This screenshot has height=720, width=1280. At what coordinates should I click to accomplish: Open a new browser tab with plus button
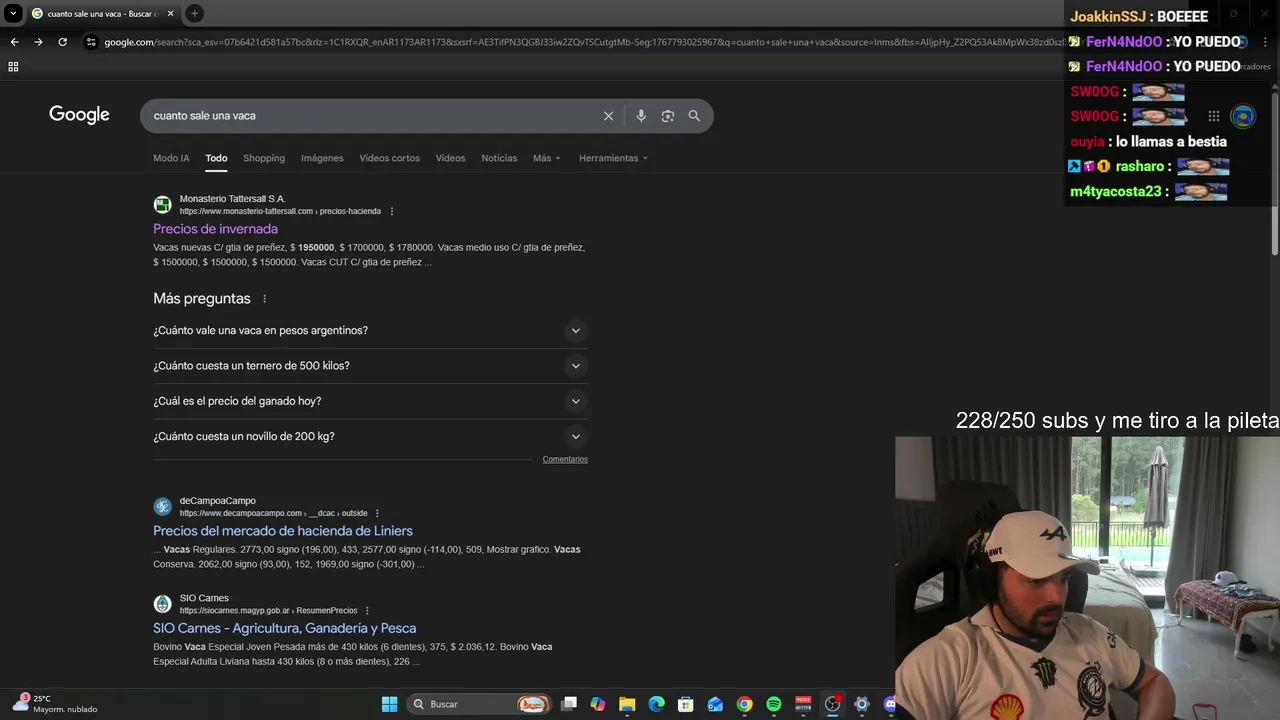(194, 13)
